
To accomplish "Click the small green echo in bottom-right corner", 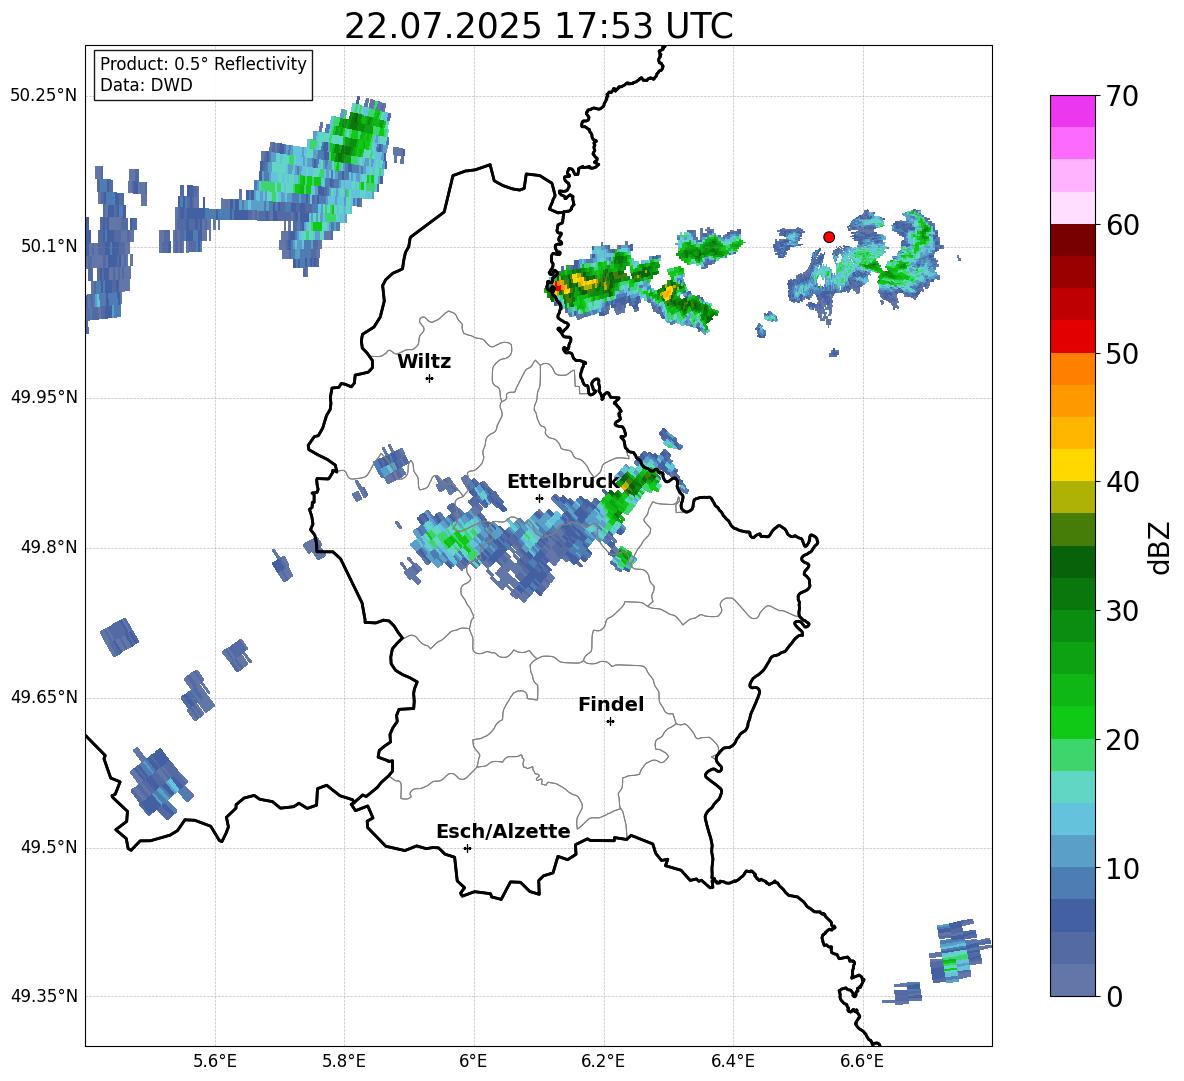I will pos(956,961).
